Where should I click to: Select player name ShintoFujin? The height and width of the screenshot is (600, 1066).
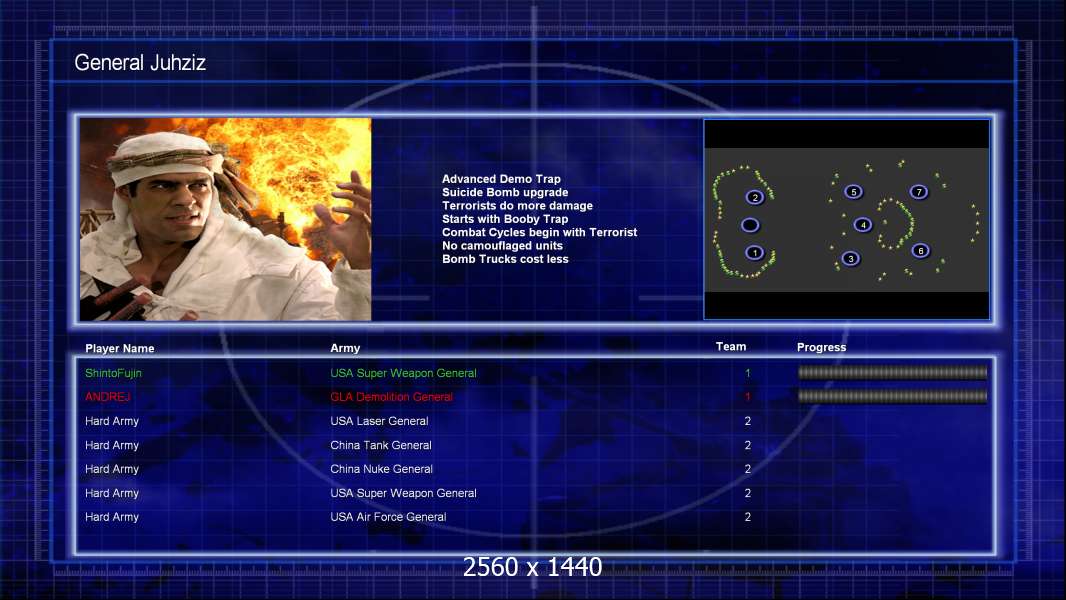tap(114, 373)
